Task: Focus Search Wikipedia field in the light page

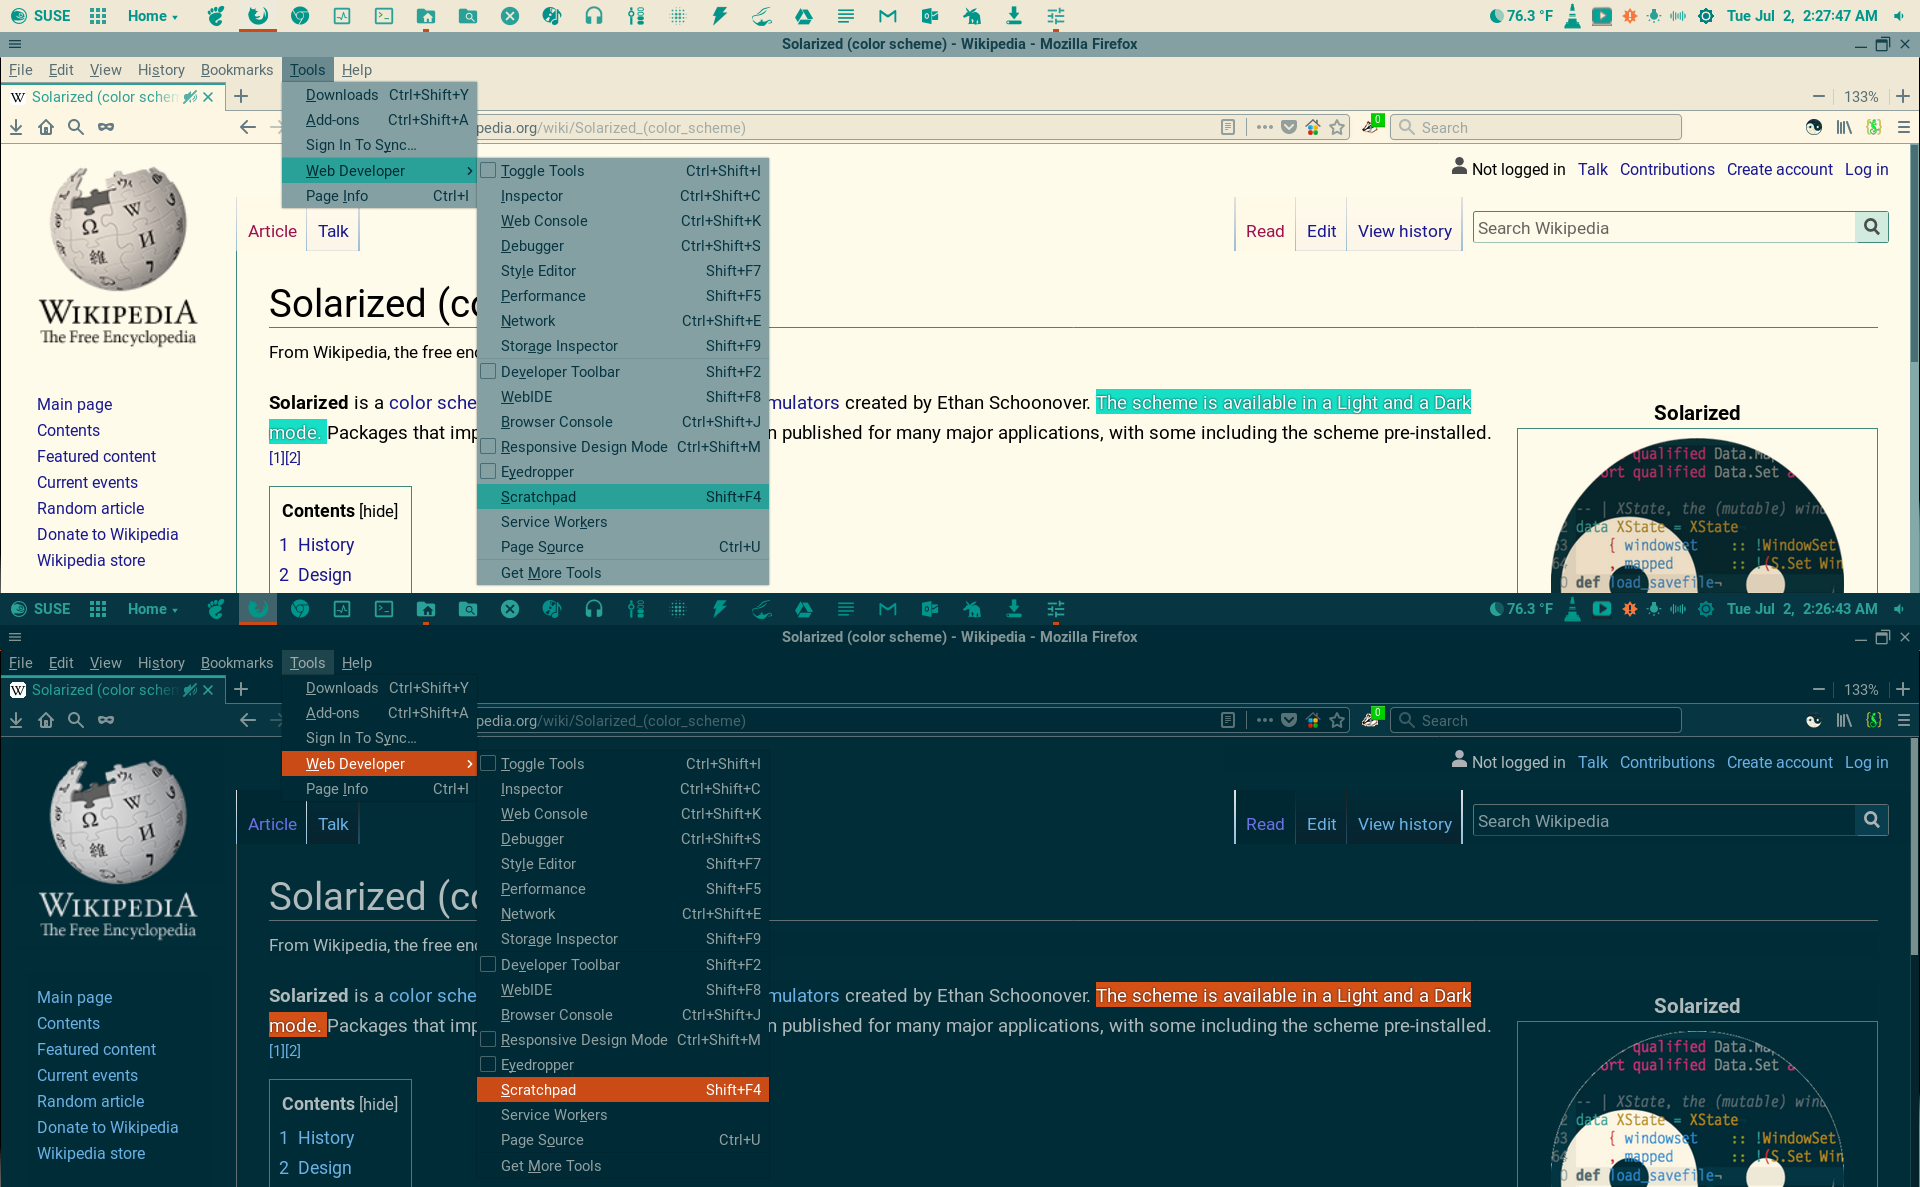Action: [x=1664, y=227]
